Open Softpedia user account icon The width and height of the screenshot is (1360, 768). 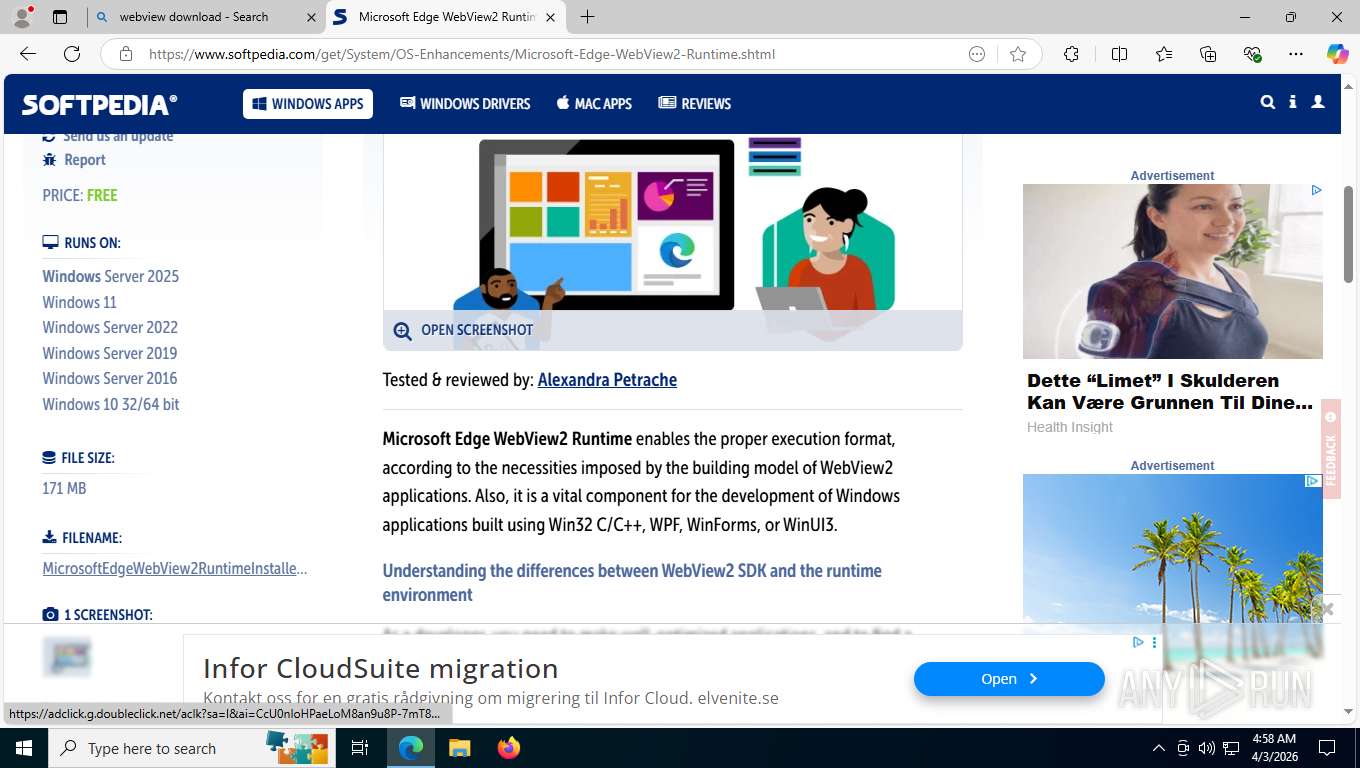pyautogui.click(x=1318, y=102)
